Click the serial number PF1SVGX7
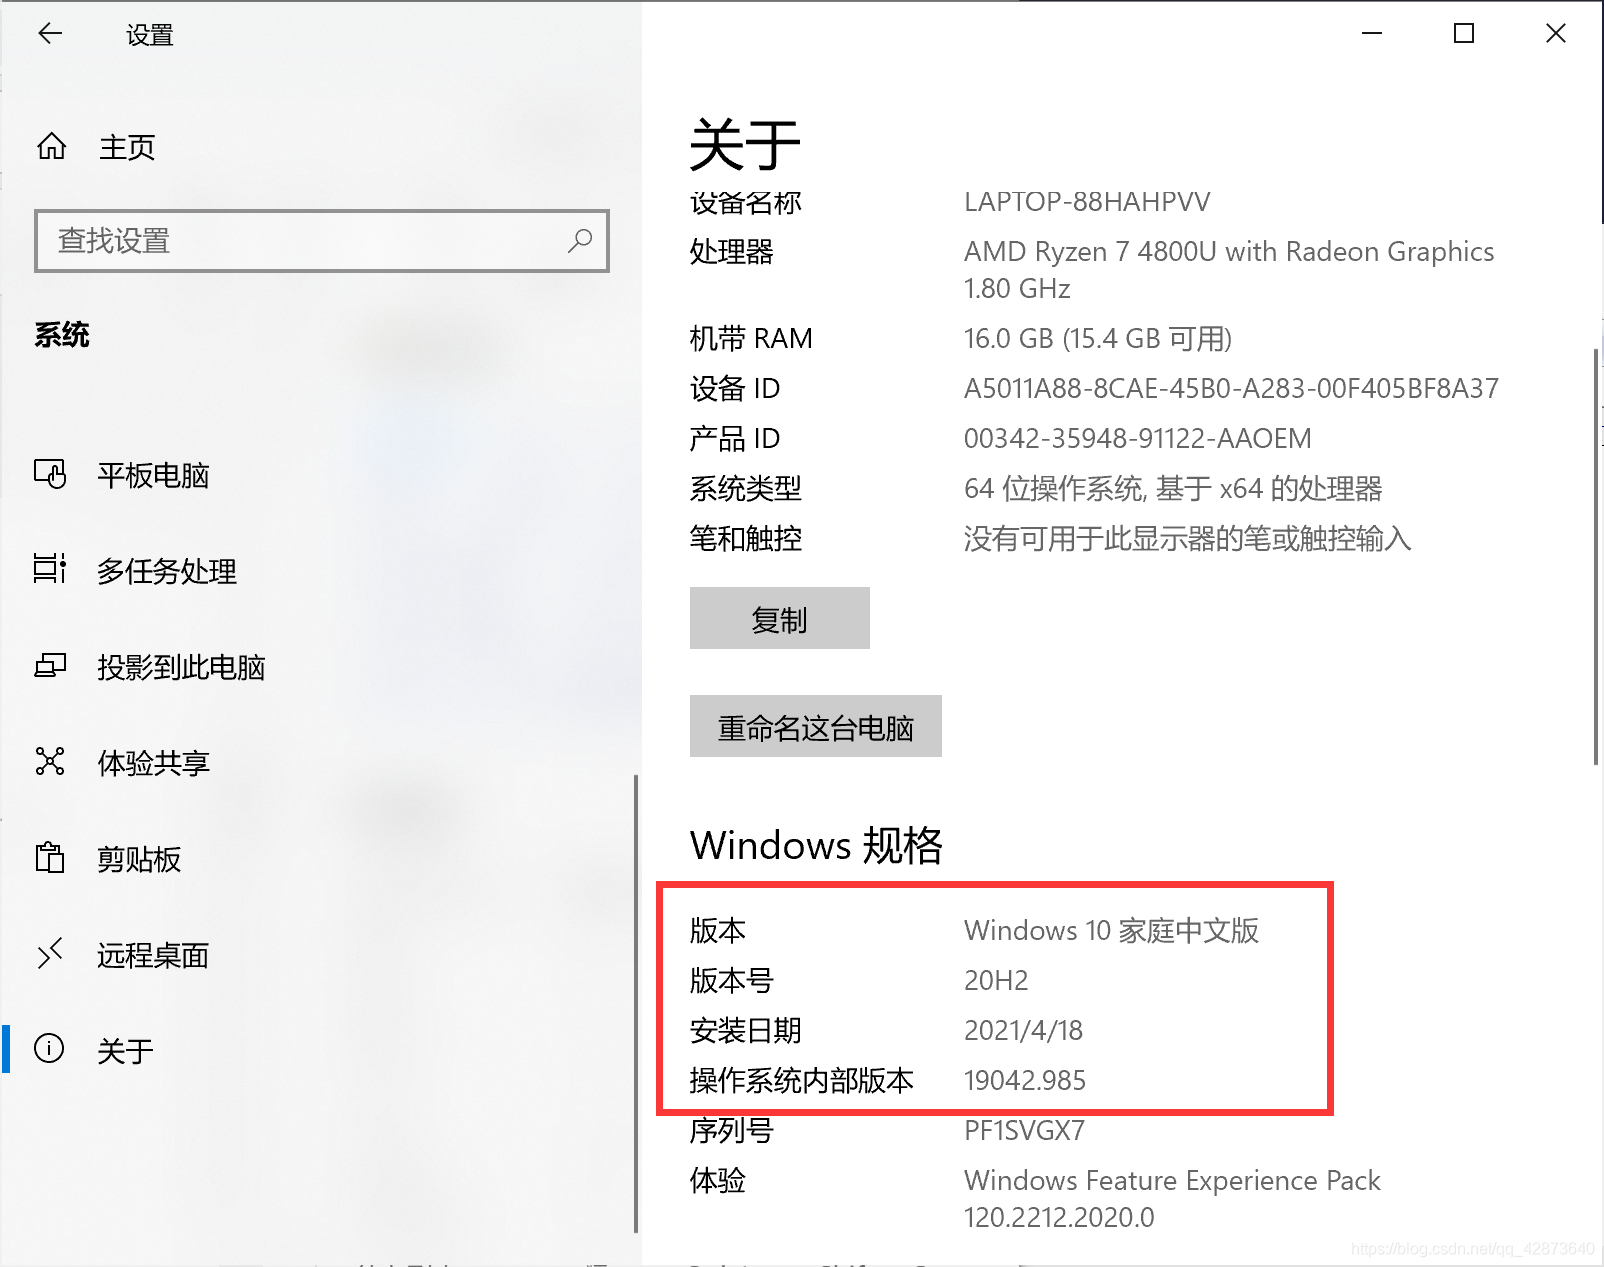The width and height of the screenshot is (1604, 1267). pyautogui.click(x=1024, y=1130)
